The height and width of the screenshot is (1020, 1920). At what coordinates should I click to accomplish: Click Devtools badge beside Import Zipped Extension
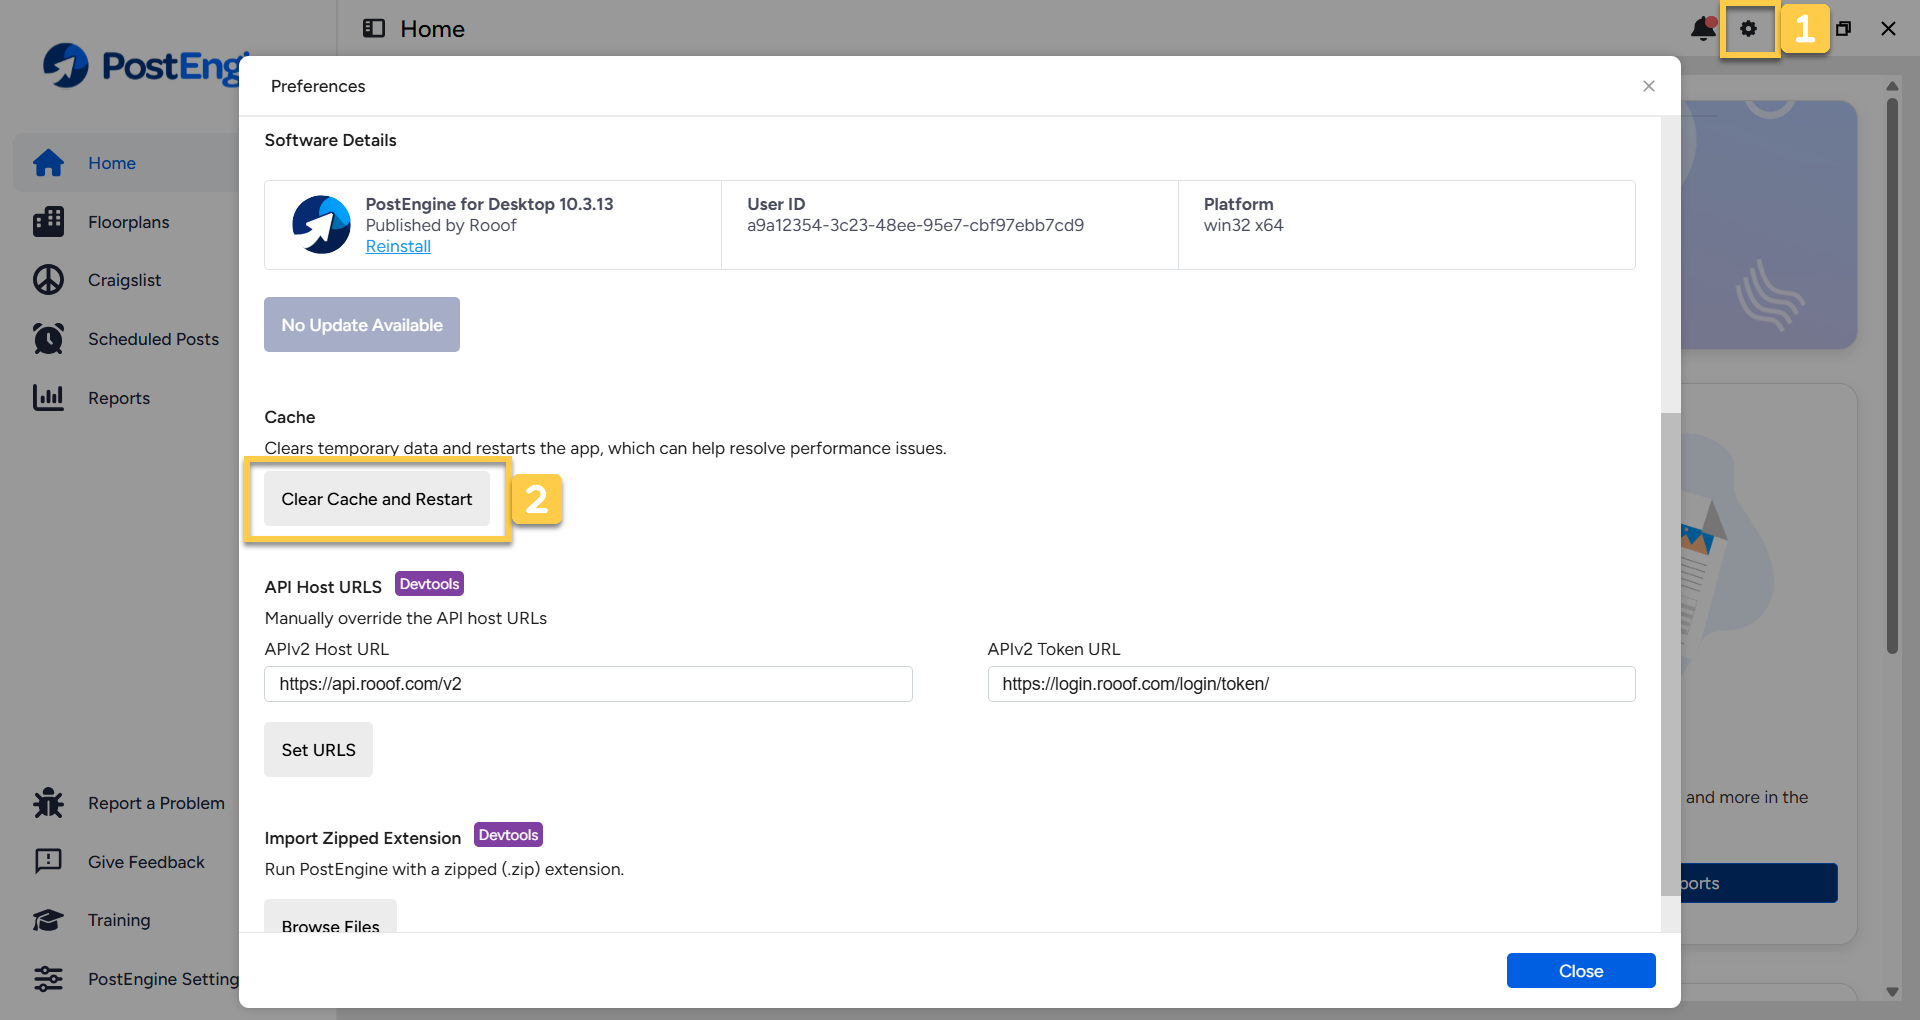point(508,835)
